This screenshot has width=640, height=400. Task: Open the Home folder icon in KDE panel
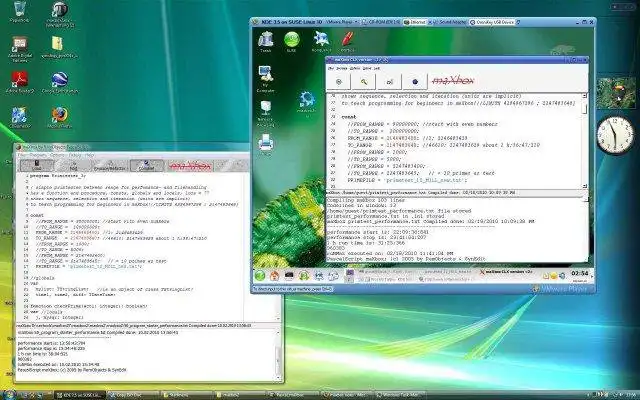[274, 276]
